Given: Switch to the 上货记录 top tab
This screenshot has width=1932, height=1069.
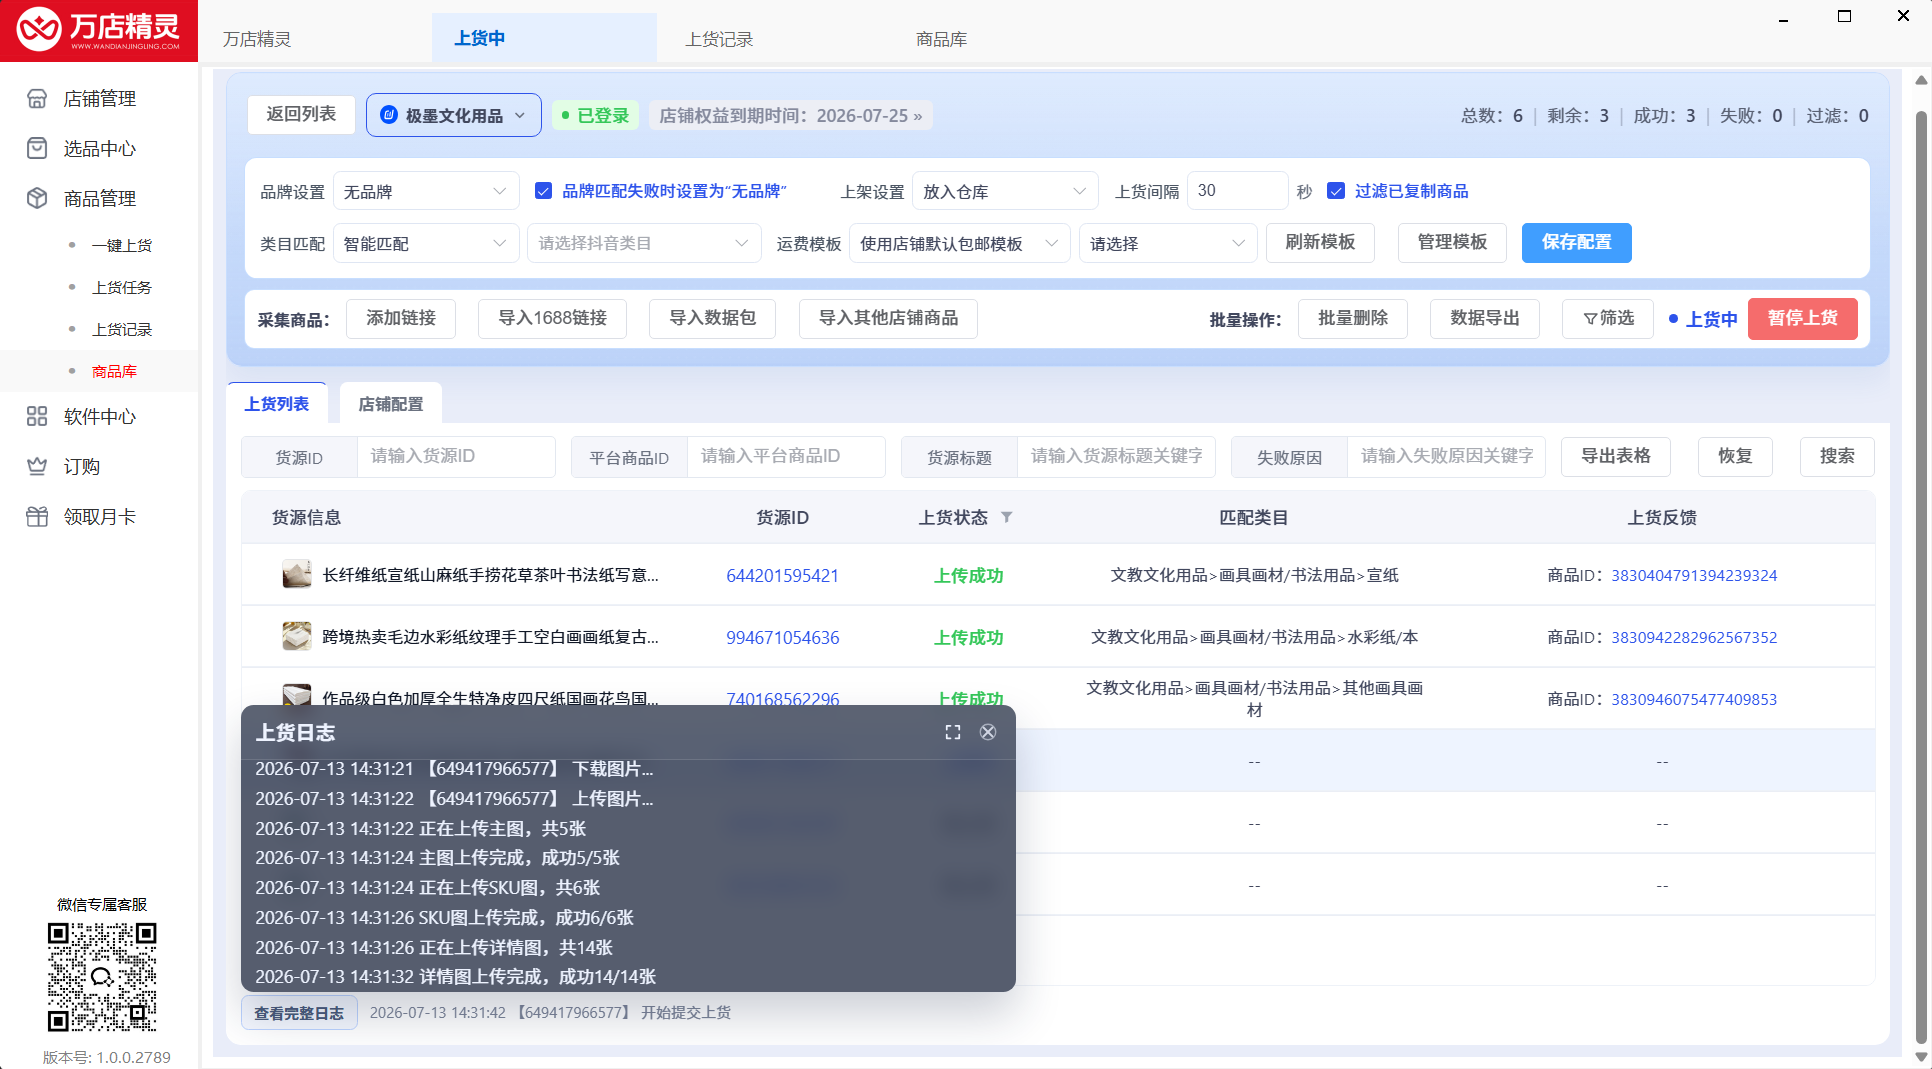Looking at the screenshot, I should pos(719,39).
